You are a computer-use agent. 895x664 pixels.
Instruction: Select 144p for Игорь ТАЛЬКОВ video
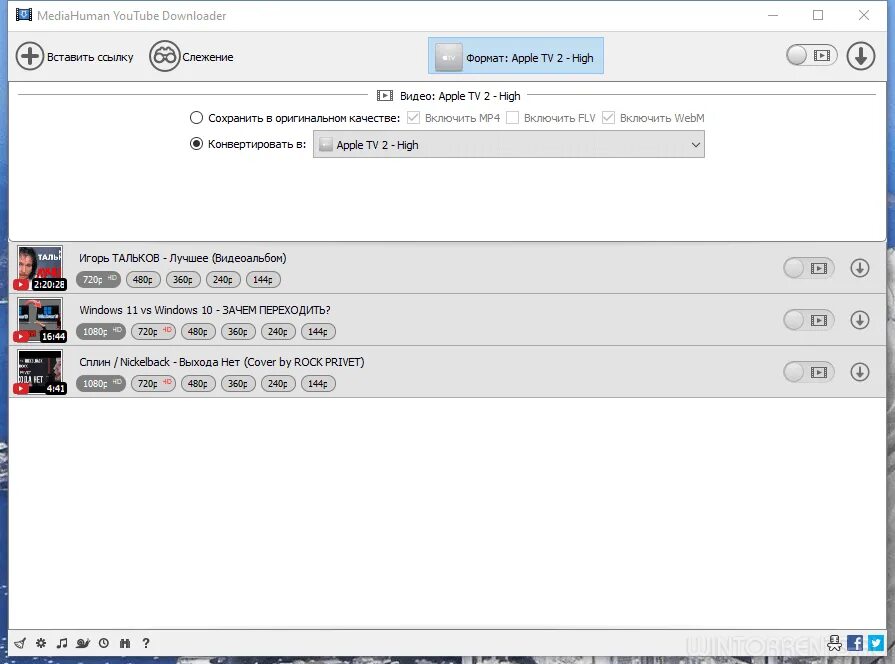(x=263, y=280)
